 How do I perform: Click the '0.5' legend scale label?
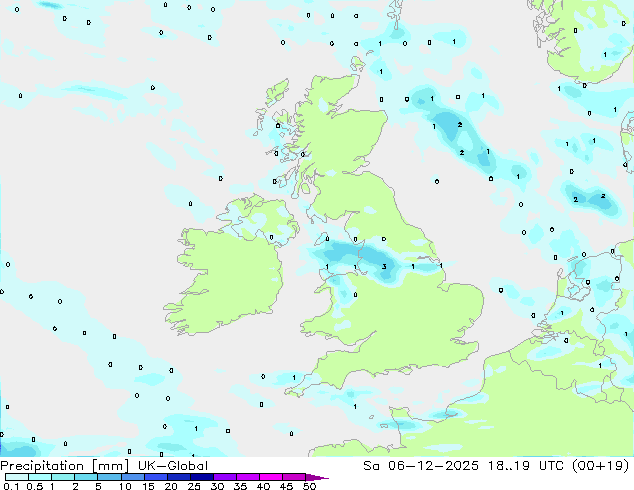(35, 486)
